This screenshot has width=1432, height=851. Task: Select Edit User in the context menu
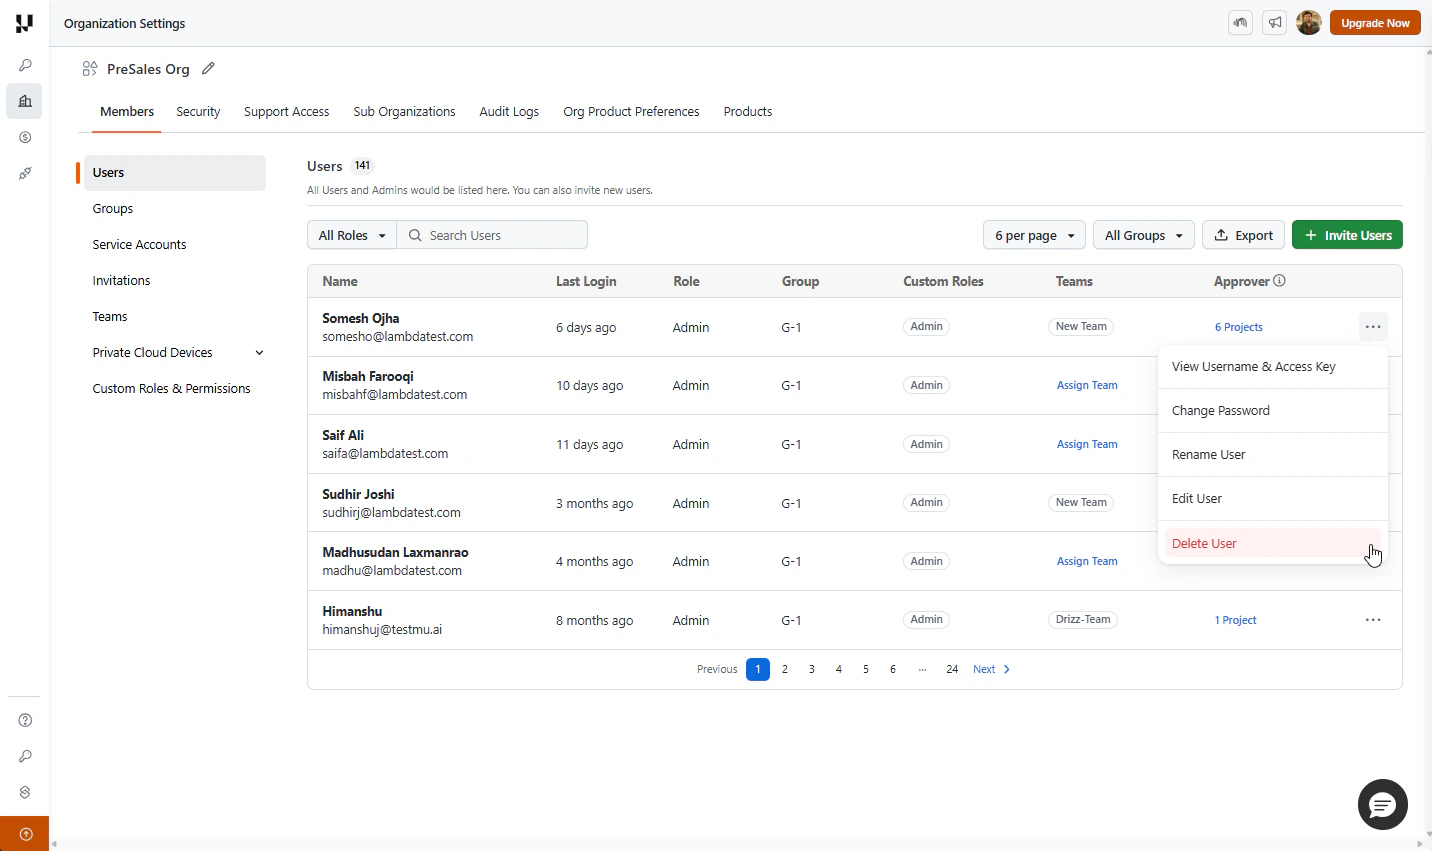(1272, 499)
